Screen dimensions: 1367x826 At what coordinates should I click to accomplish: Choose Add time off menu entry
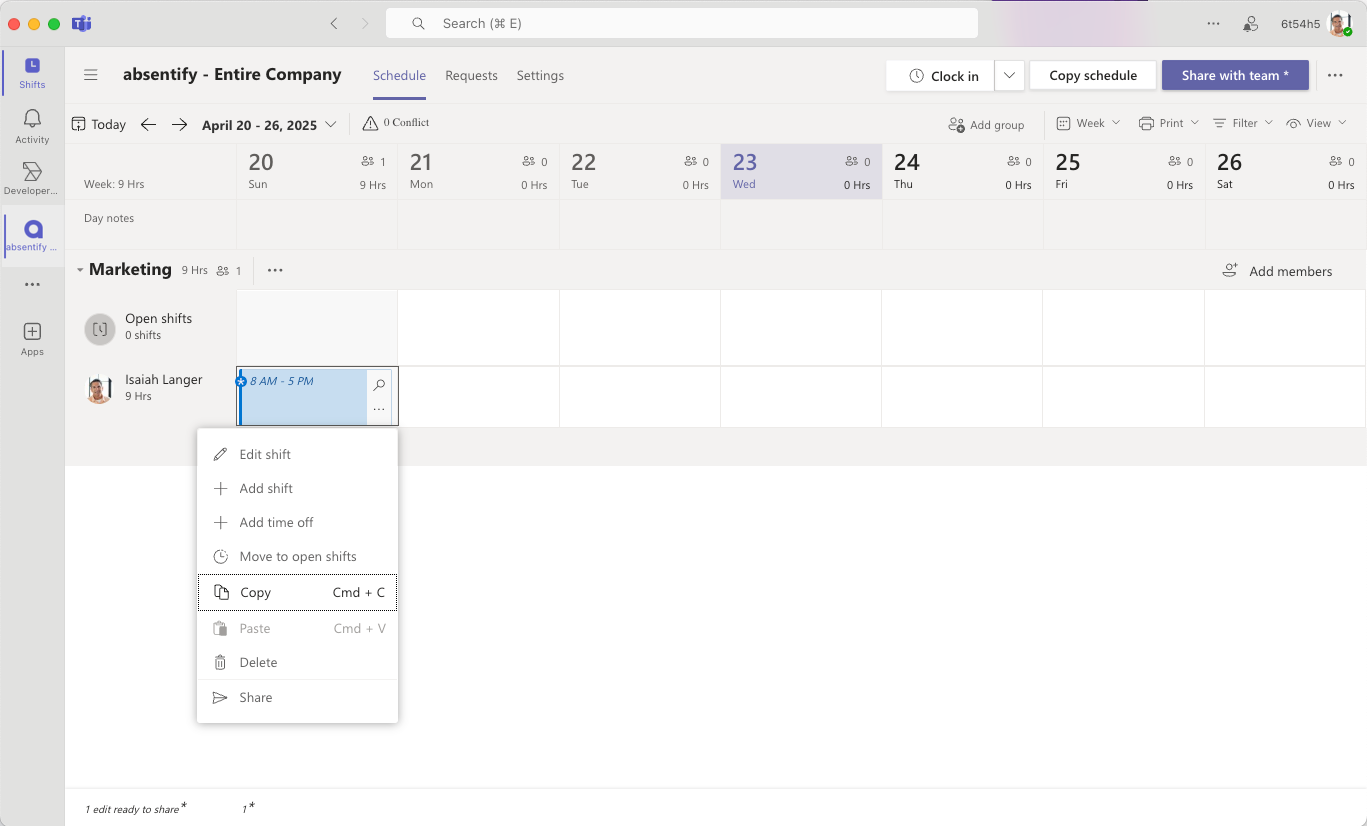[297, 522]
